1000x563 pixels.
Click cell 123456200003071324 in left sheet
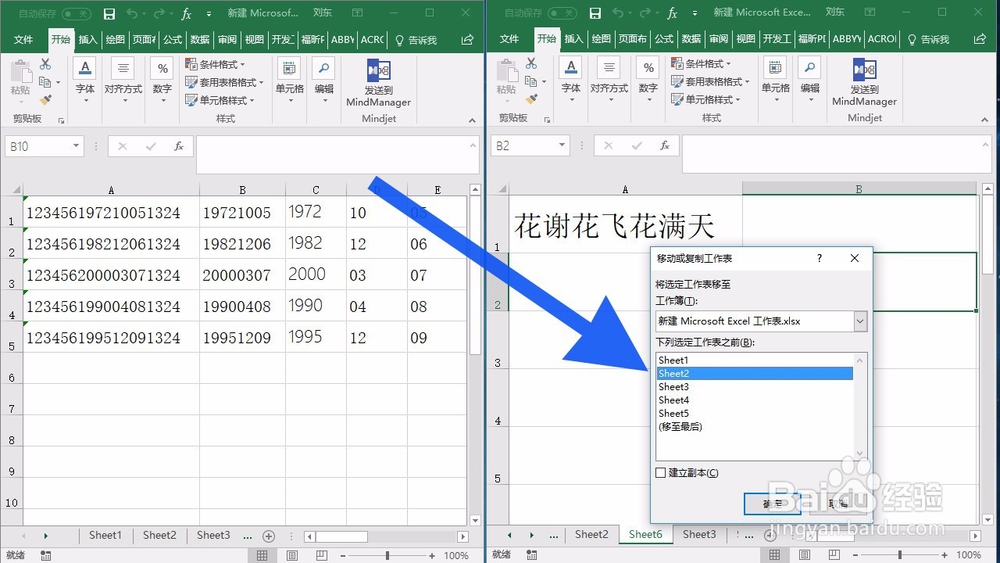tap(111, 275)
